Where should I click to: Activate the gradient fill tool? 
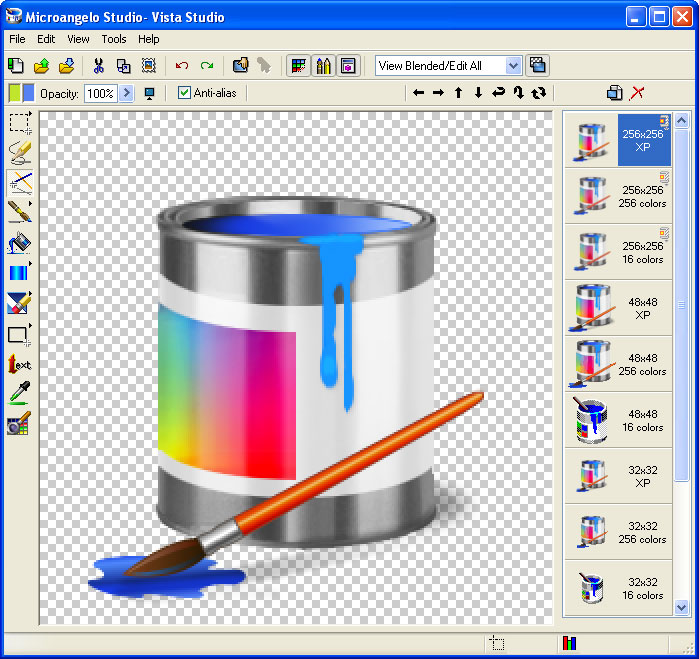(x=19, y=273)
